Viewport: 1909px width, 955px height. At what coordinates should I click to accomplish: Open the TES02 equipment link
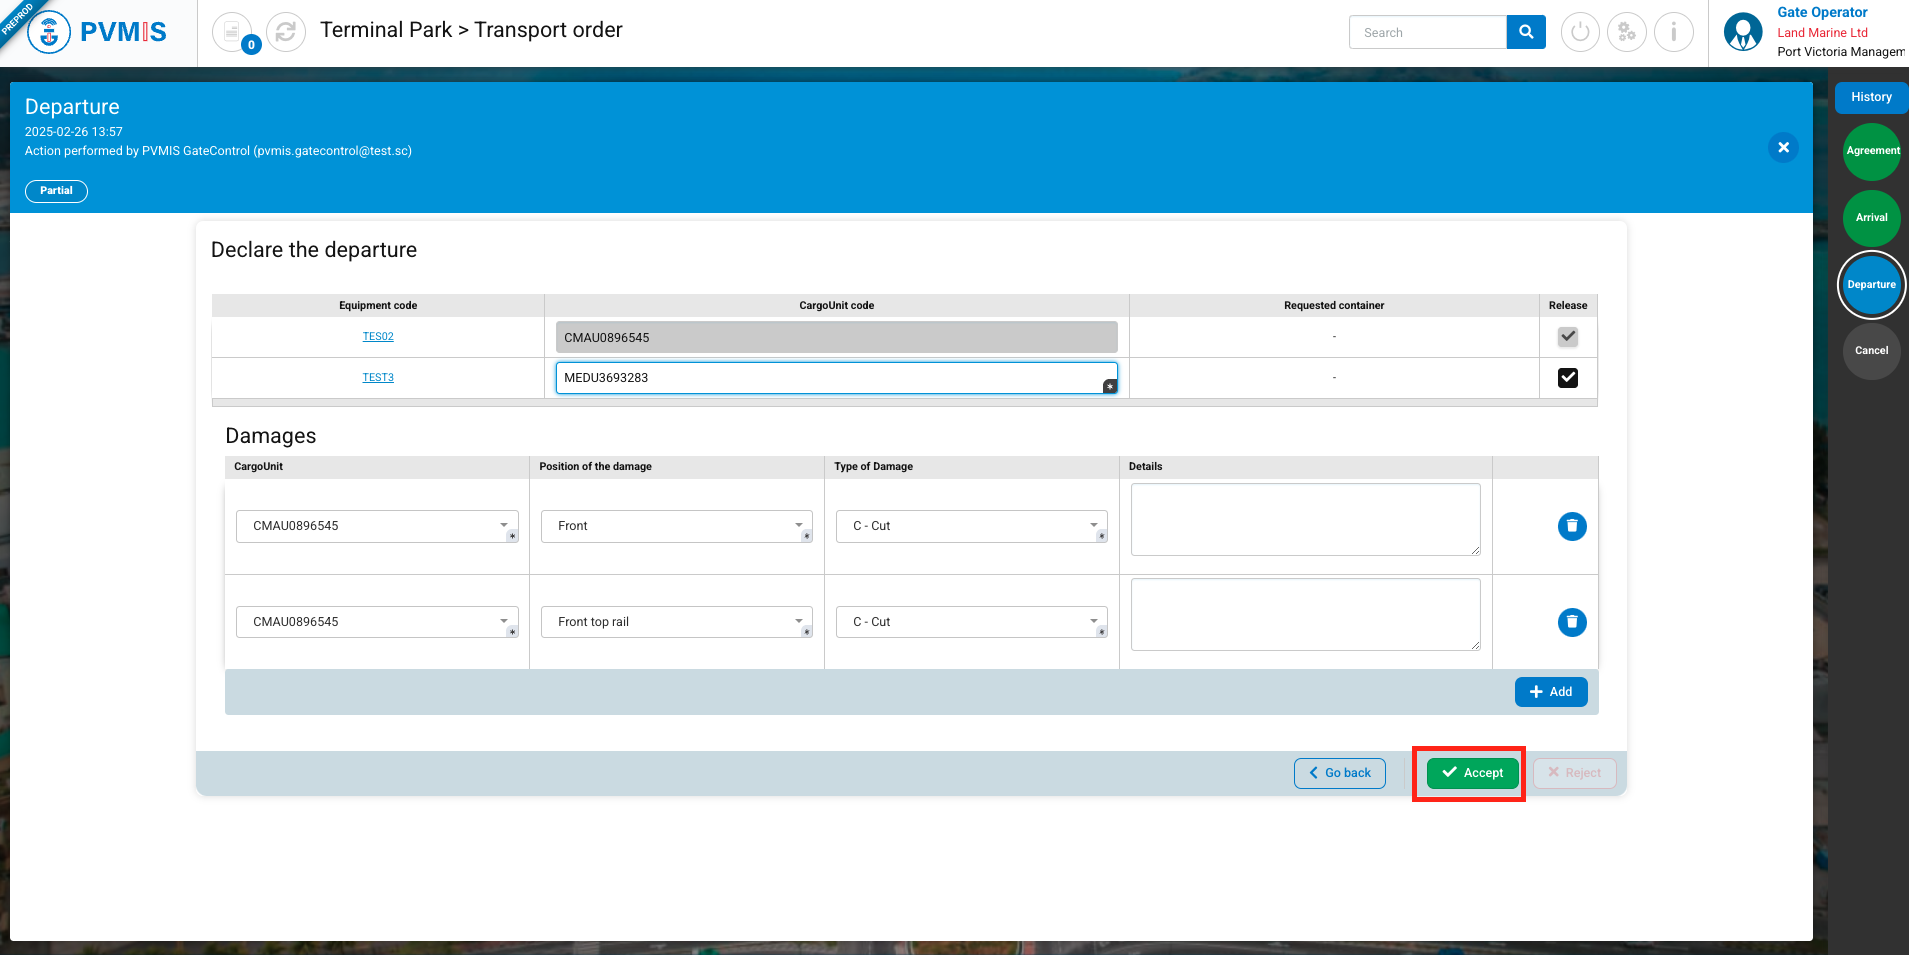[x=378, y=337]
